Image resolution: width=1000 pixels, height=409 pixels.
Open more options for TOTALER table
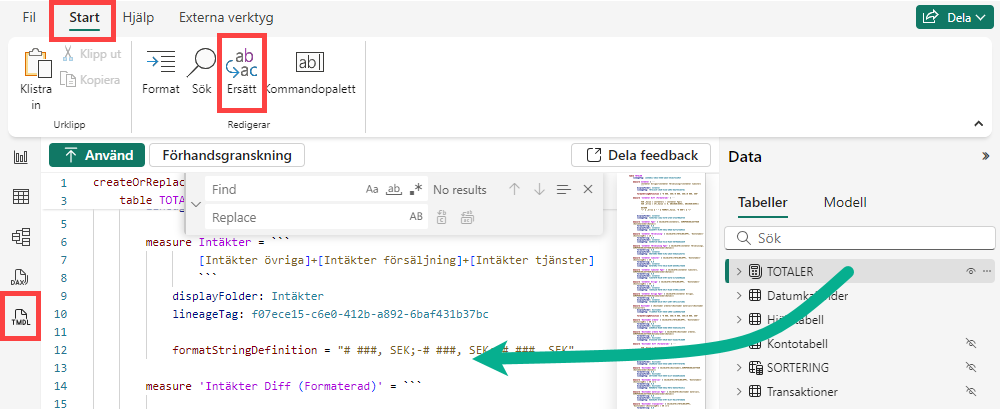click(987, 272)
